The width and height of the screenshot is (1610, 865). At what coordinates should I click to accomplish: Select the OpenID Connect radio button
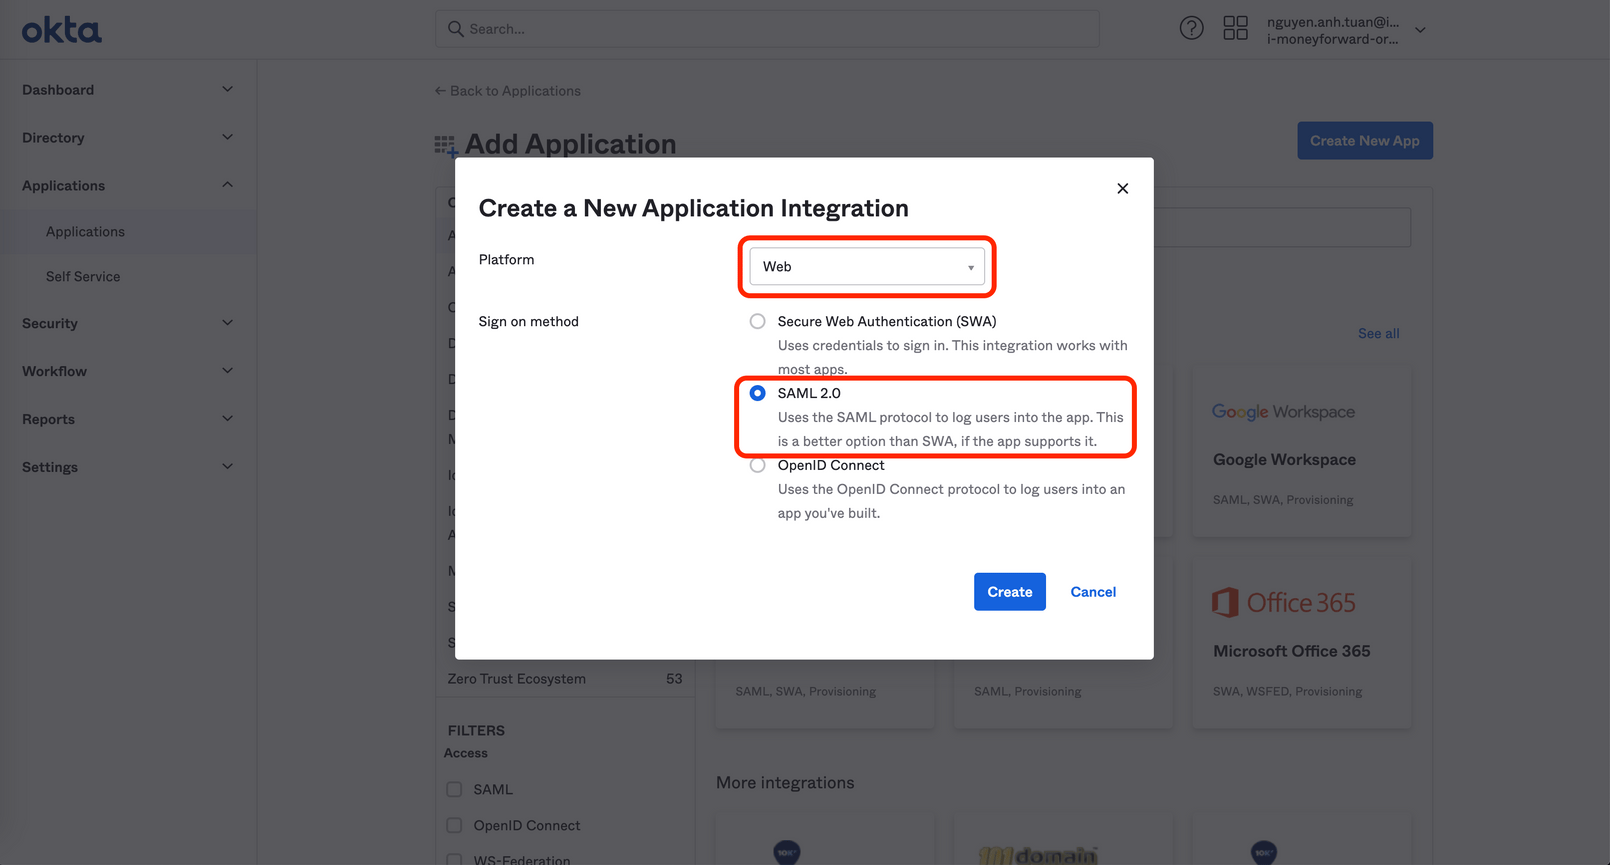[757, 465]
